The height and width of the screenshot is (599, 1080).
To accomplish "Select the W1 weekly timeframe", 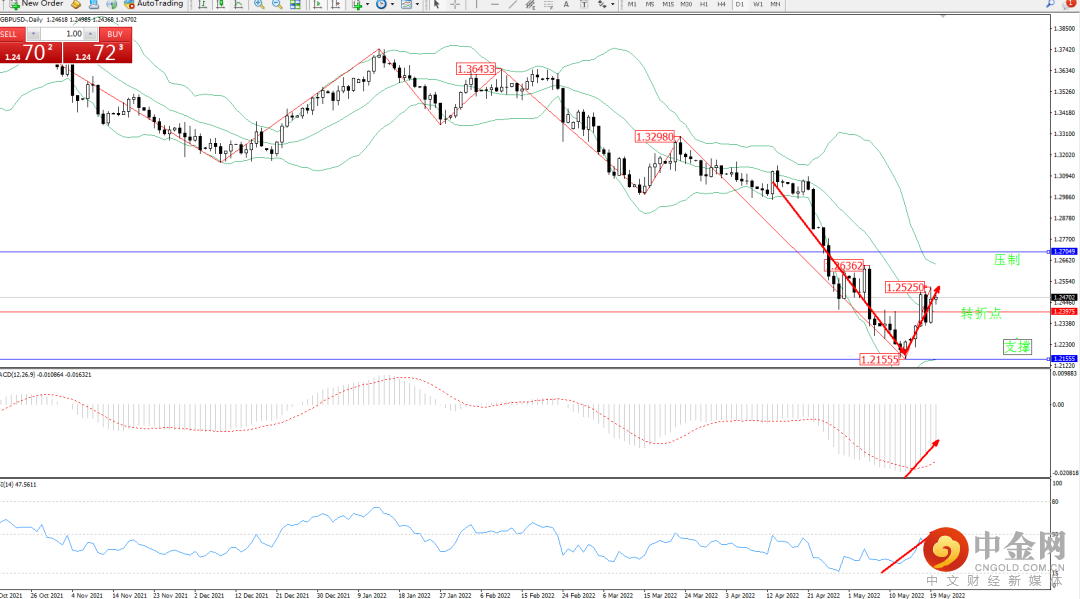I will click(x=758, y=4).
